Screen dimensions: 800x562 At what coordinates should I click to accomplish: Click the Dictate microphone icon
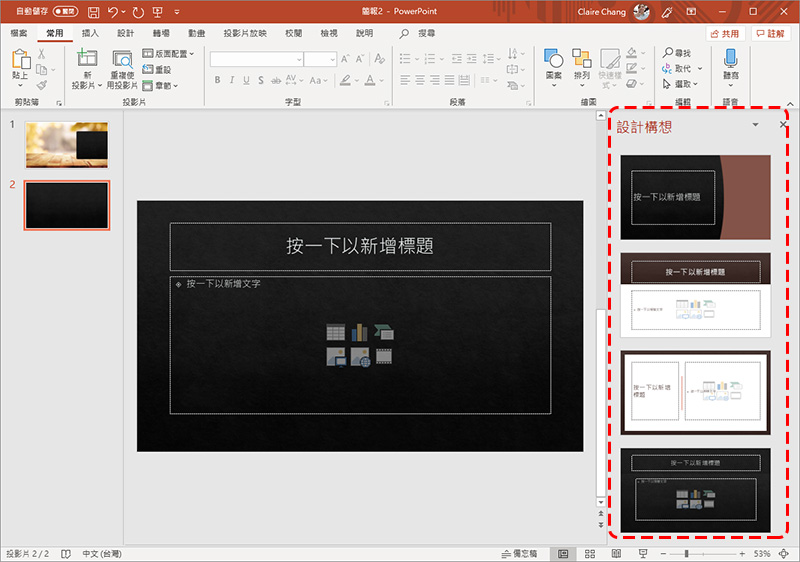(x=731, y=59)
